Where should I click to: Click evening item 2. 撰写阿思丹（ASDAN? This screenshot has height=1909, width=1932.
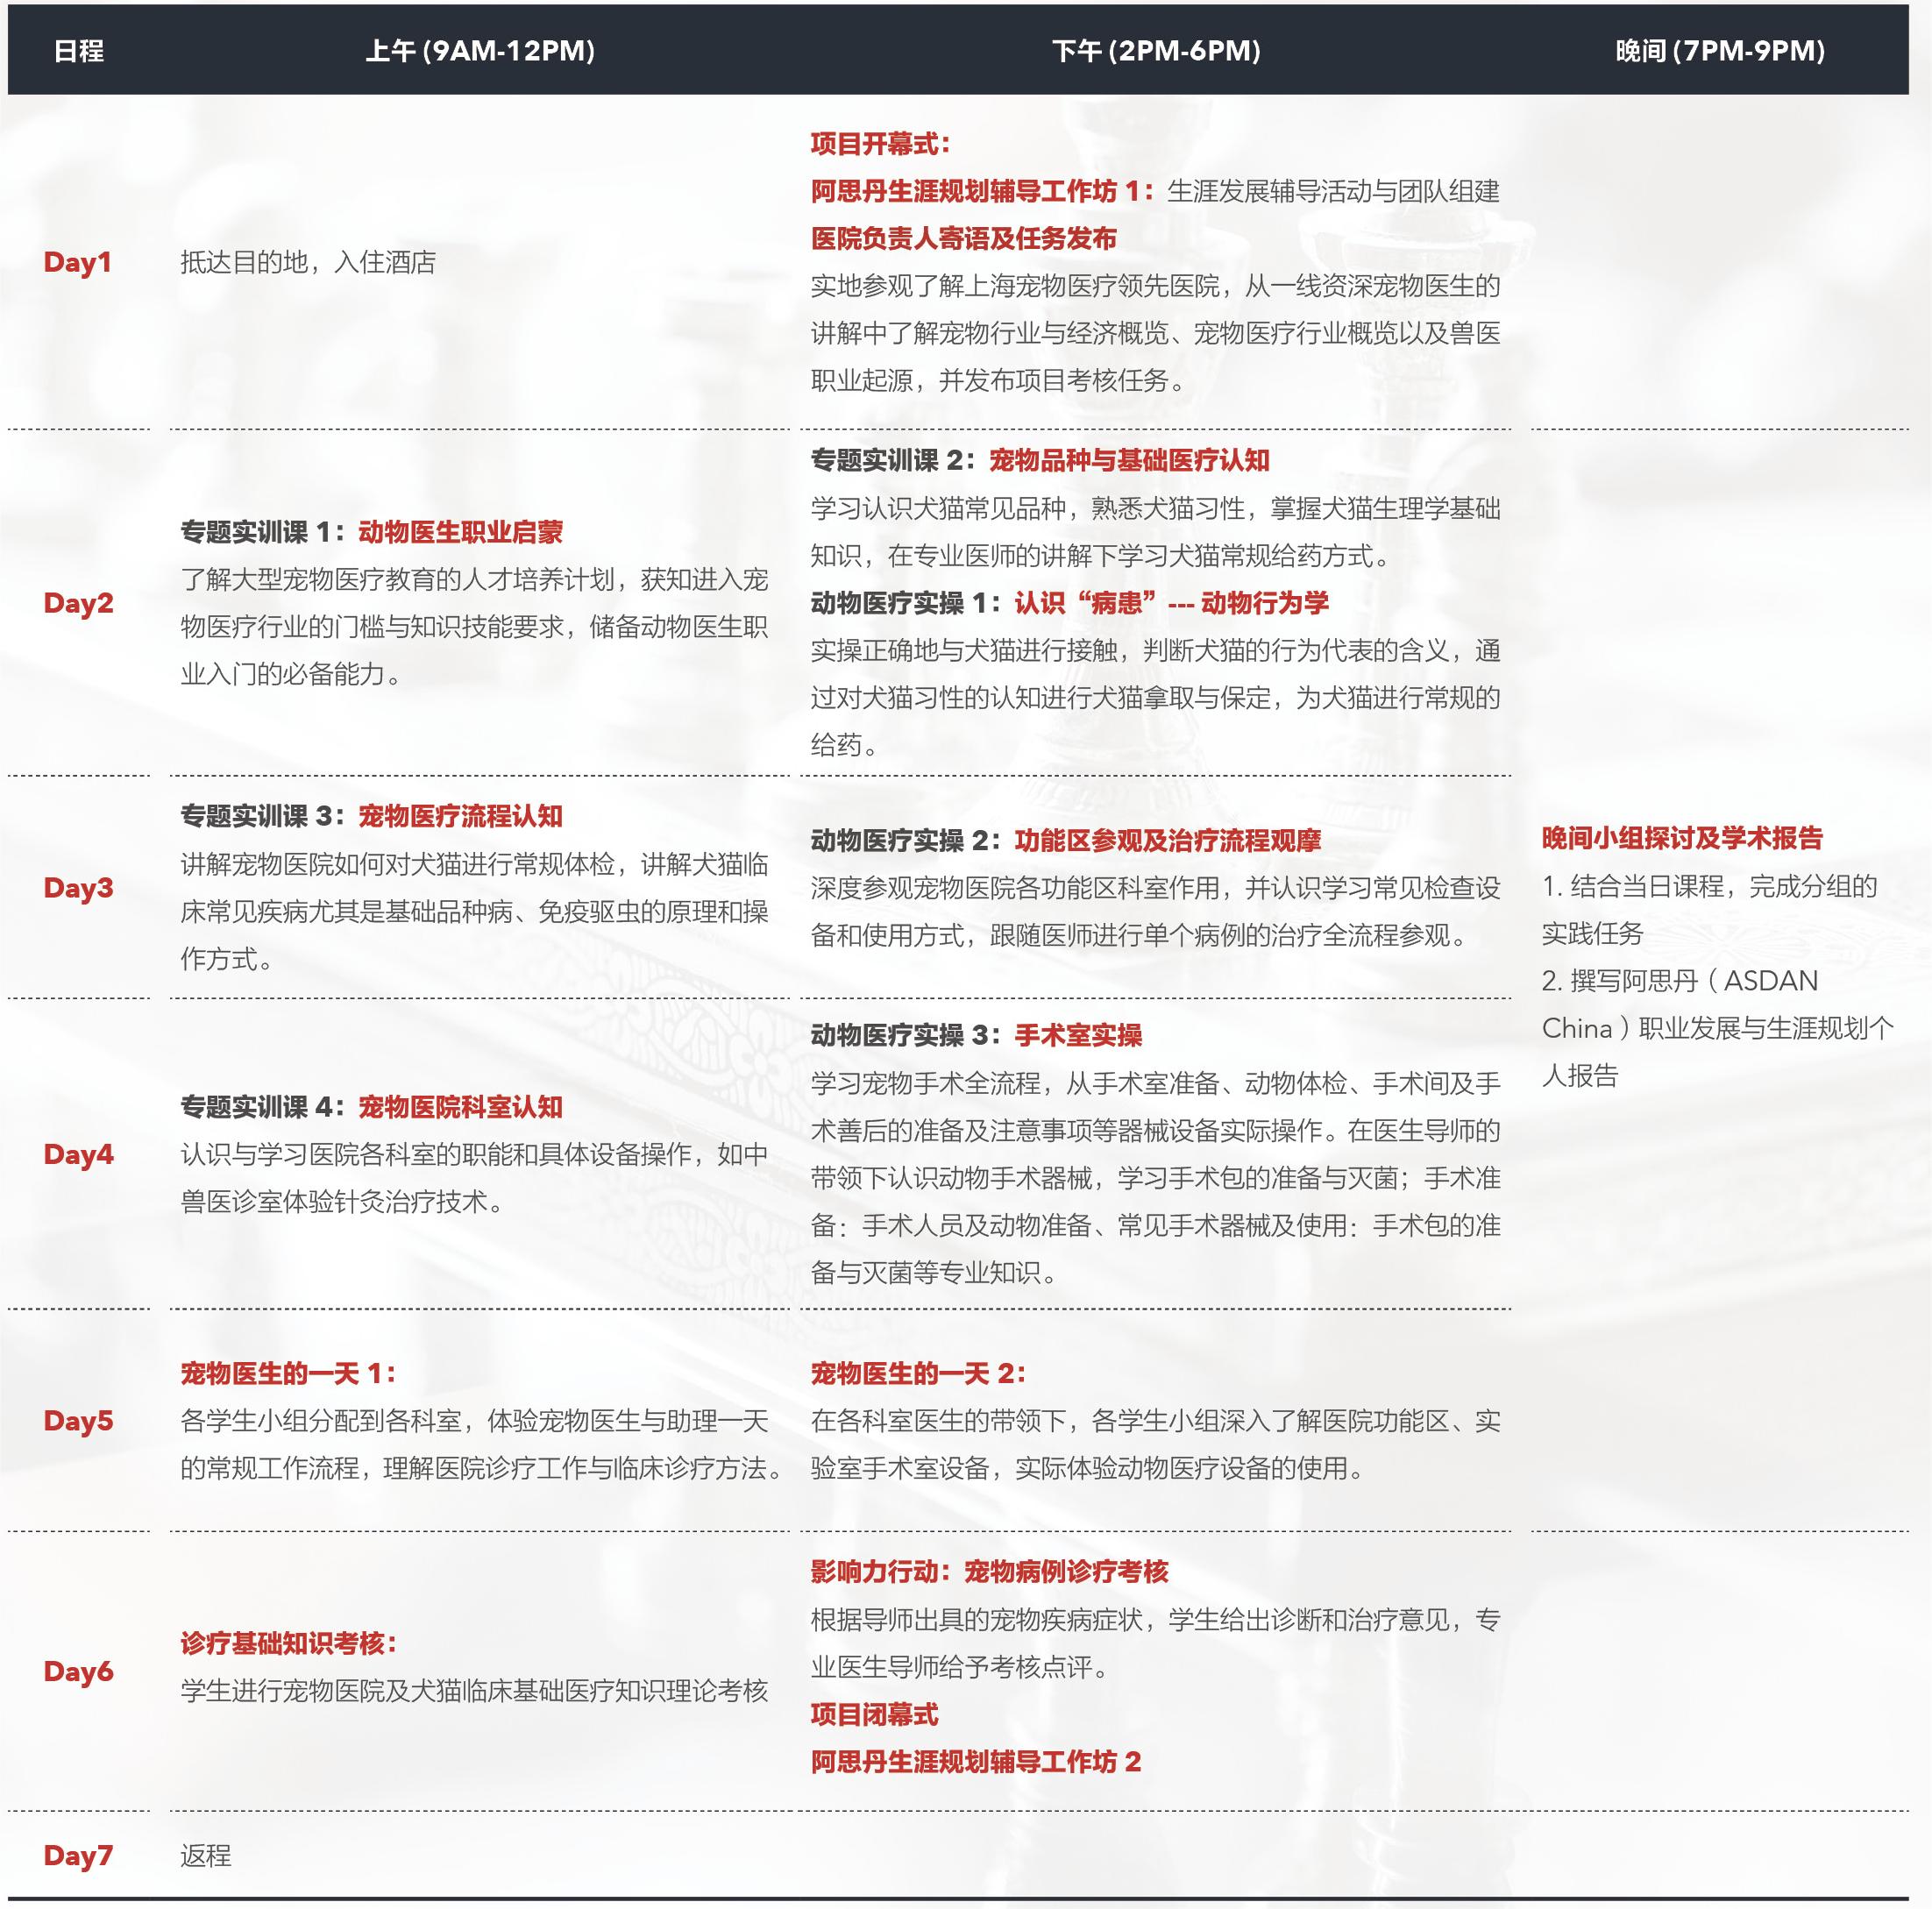click(1681, 981)
